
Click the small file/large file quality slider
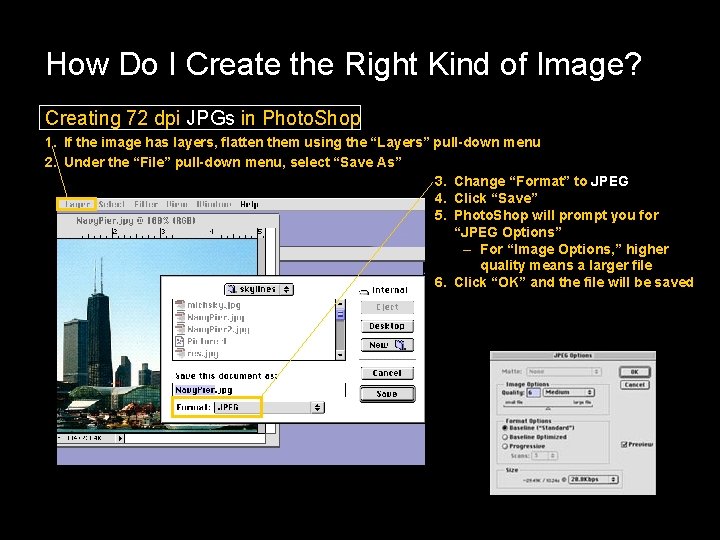548,407
